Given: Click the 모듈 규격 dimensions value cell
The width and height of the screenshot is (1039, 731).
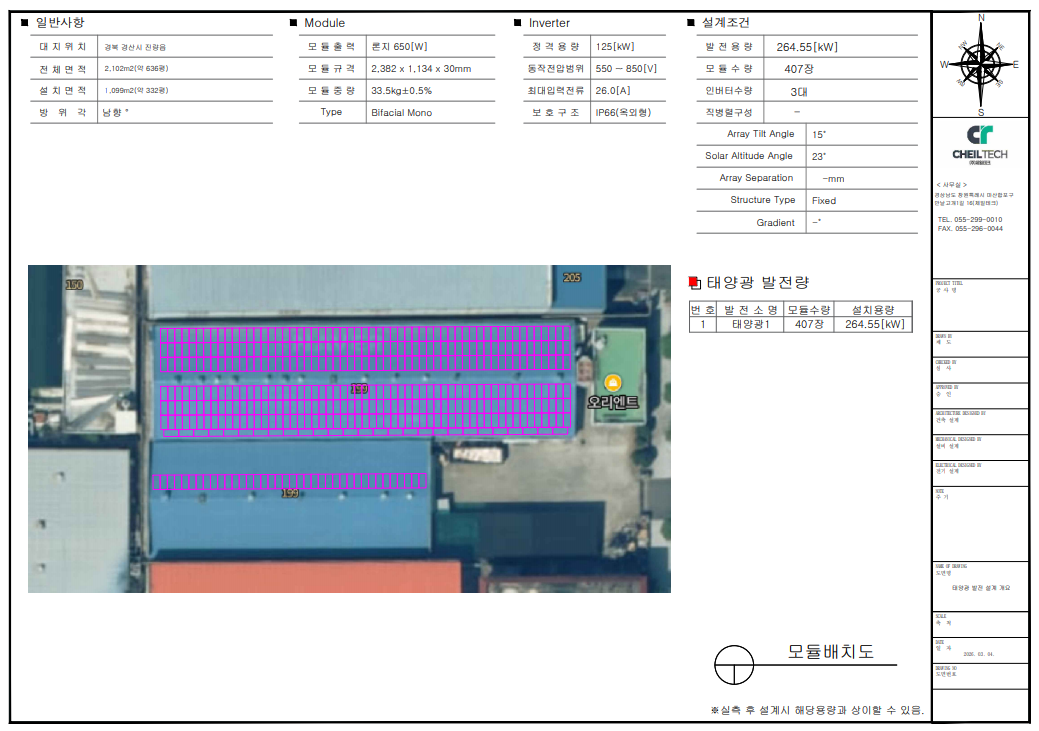Looking at the screenshot, I should [420, 69].
